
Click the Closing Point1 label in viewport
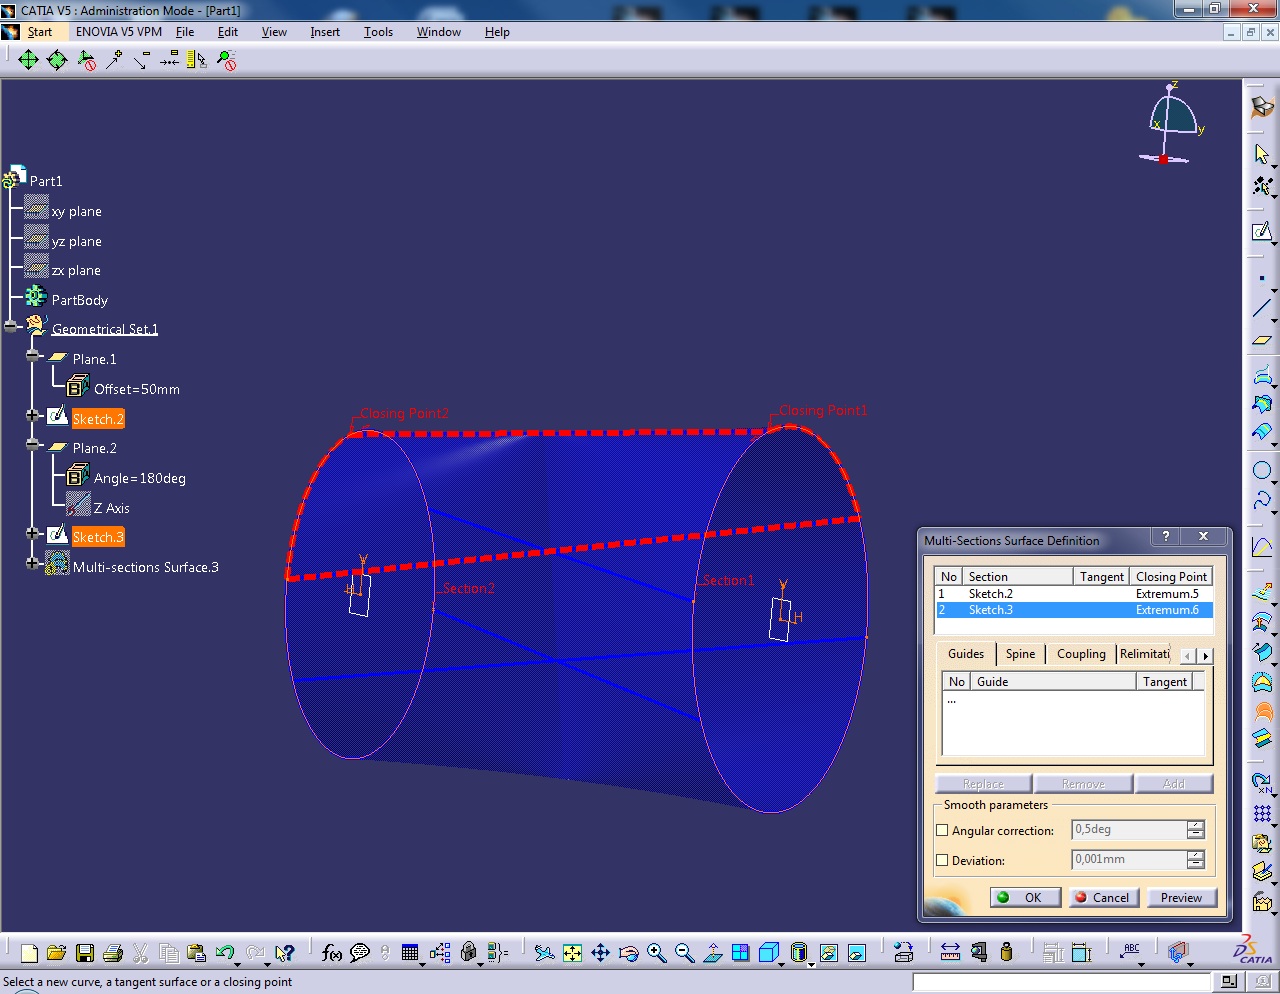coord(823,410)
